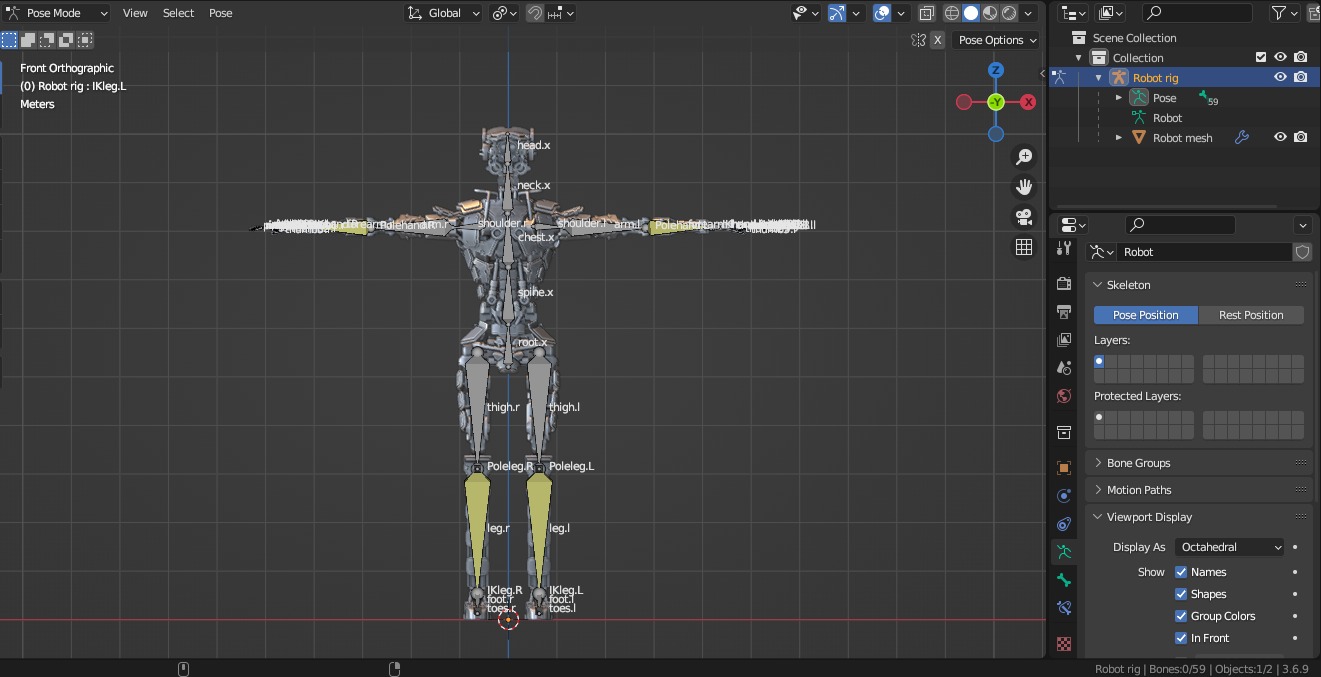
Task: Open snapping options dropdown
Action: click(x=563, y=13)
